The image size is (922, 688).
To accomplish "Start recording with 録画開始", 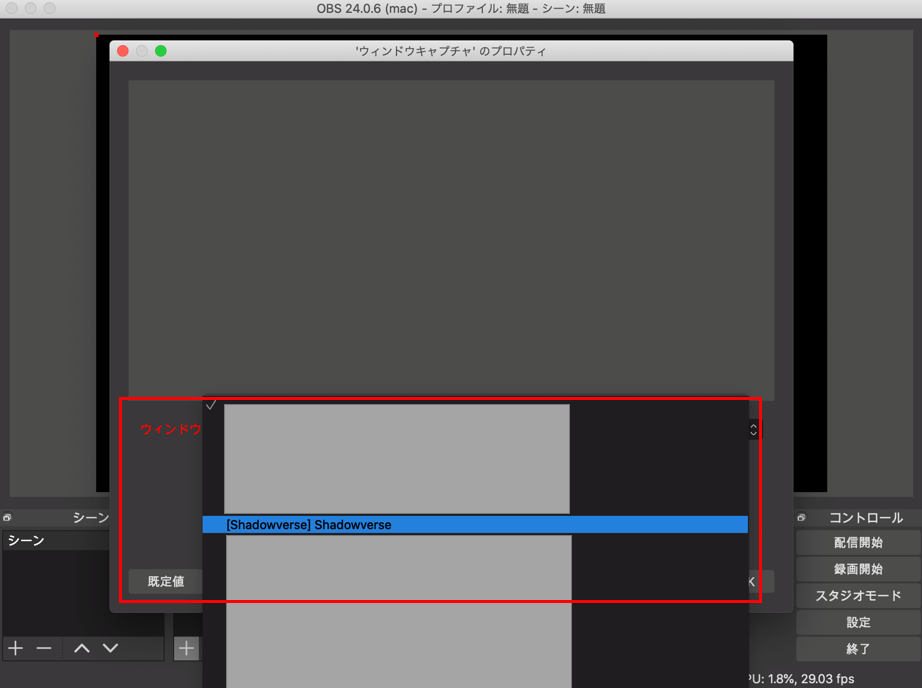I will tap(858, 569).
